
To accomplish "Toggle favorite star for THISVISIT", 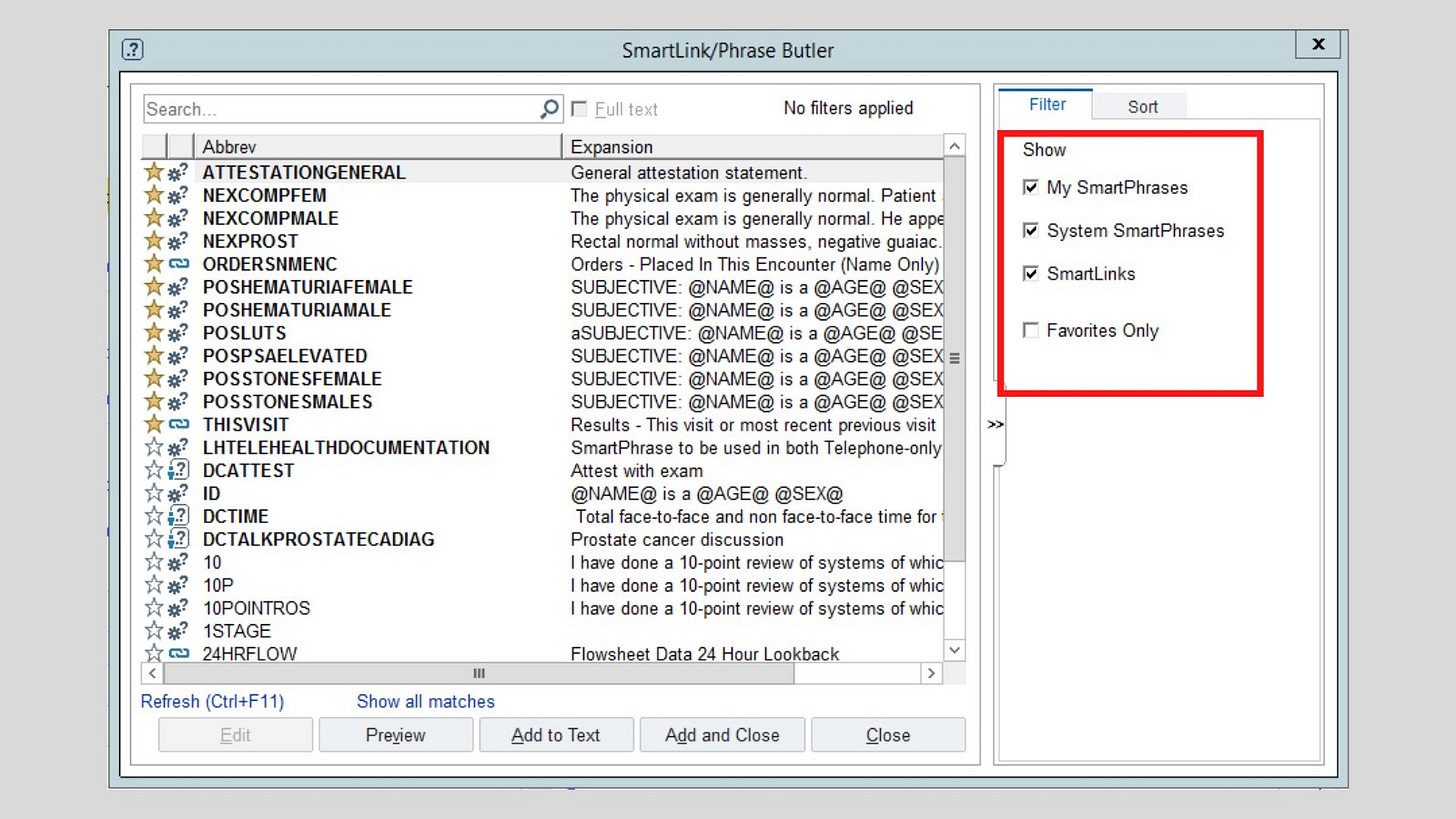I will (x=154, y=425).
